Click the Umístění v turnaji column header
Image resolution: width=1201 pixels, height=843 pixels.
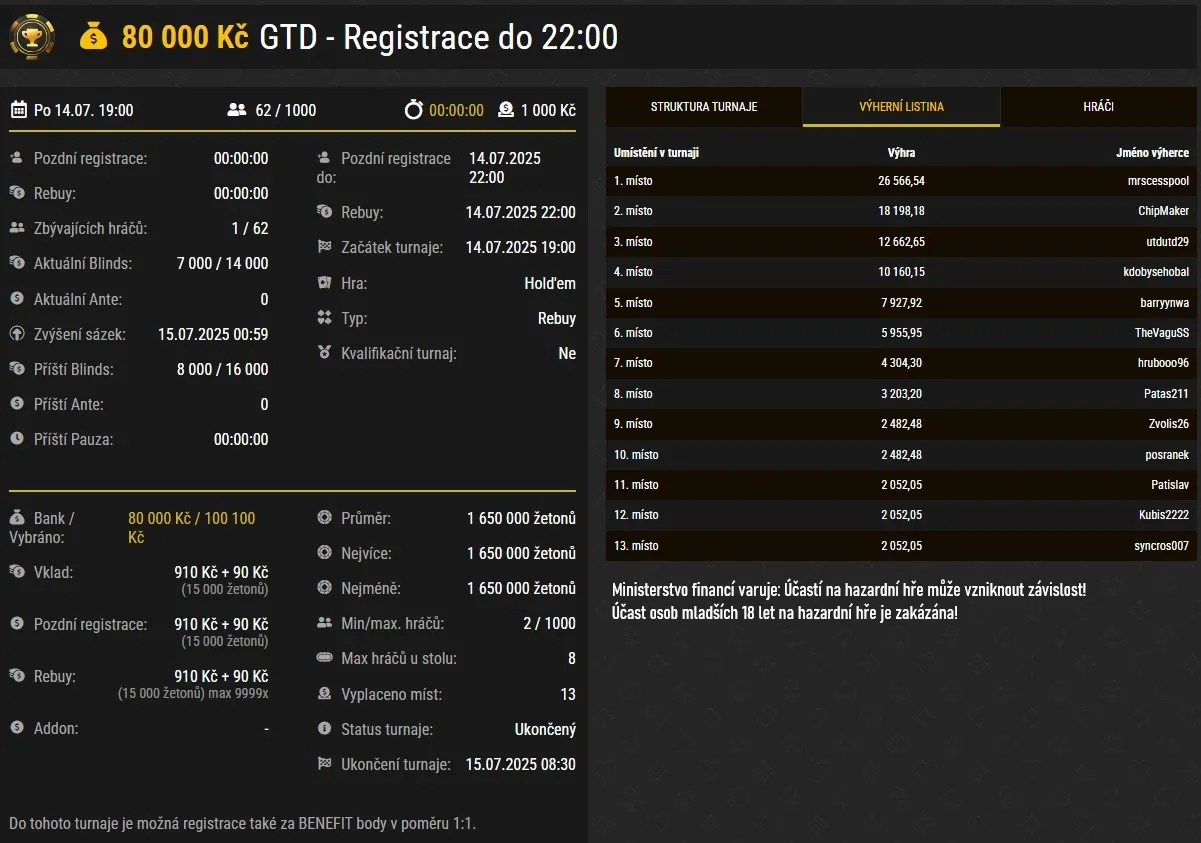tap(656, 153)
